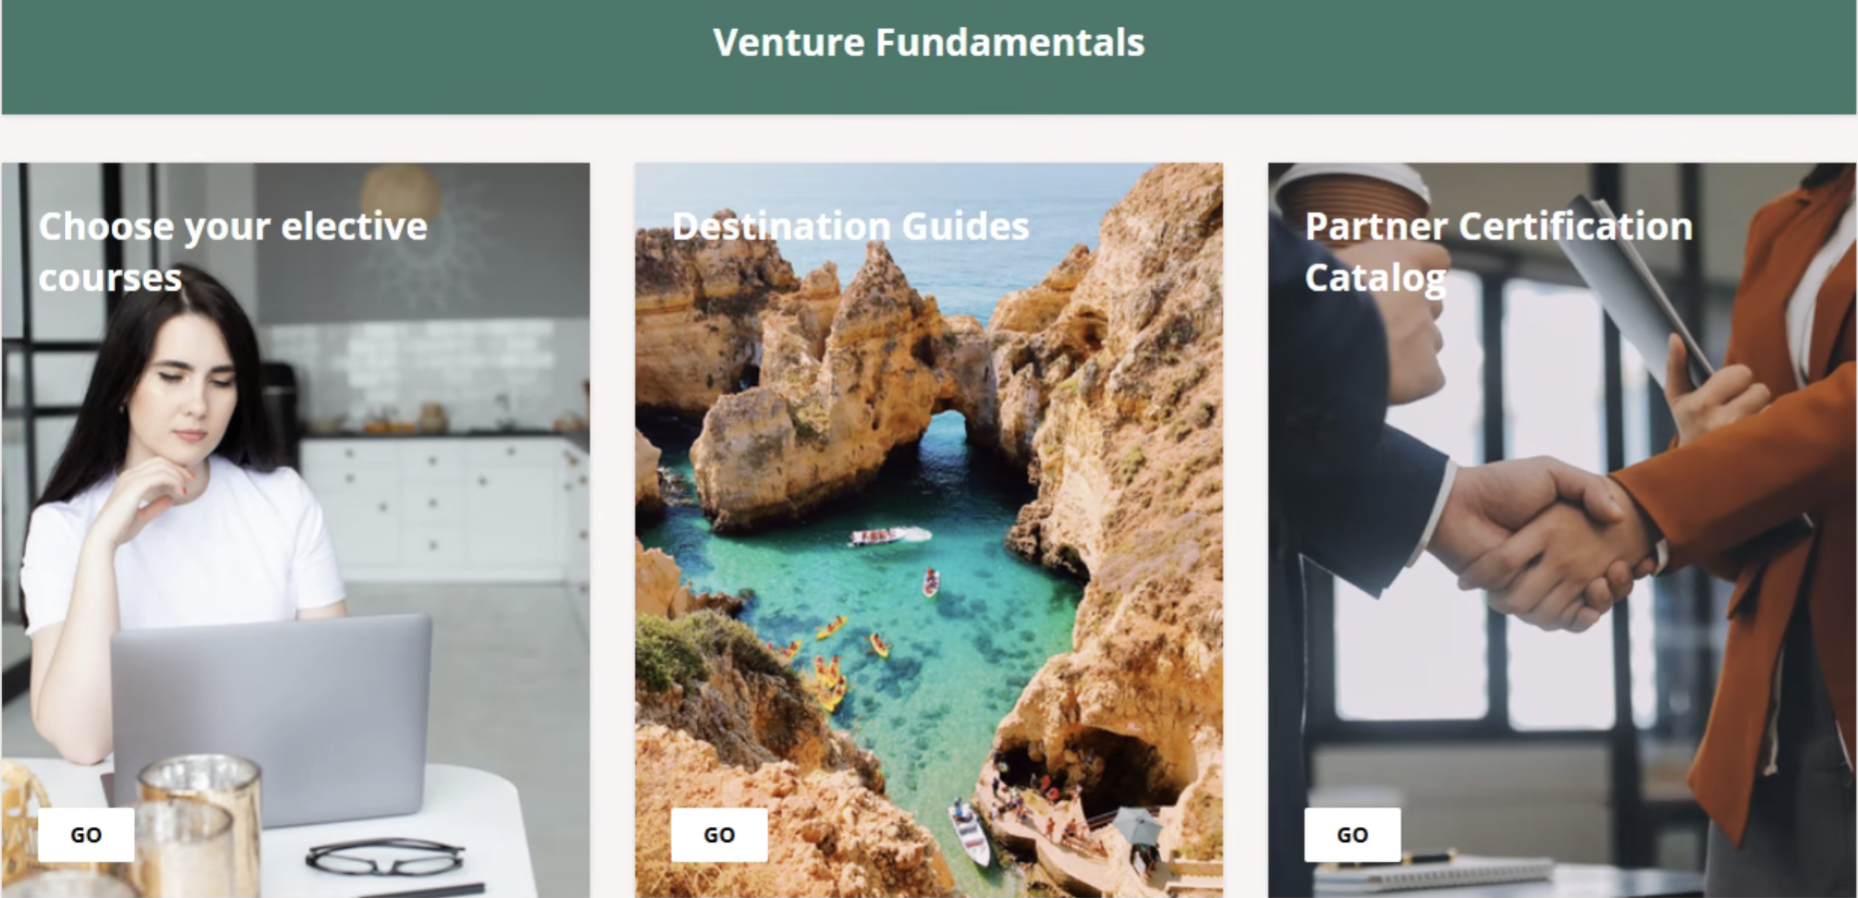Click the boat docked near the cave
The height and width of the screenshot is (898, 1858).
coord(968,830)
